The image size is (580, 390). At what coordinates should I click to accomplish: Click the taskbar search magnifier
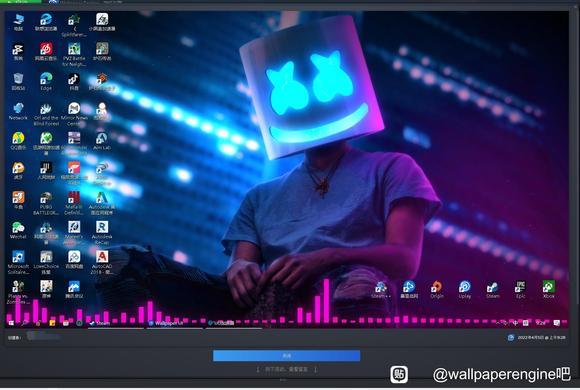pos(25,323)
